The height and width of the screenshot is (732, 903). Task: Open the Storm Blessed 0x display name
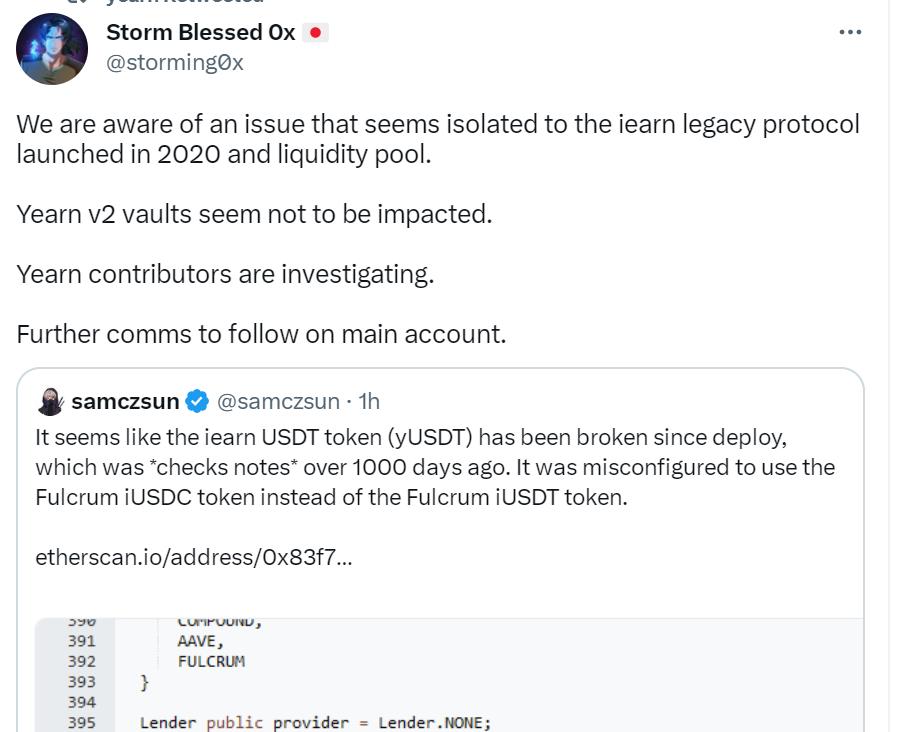(x=200, y=33)
